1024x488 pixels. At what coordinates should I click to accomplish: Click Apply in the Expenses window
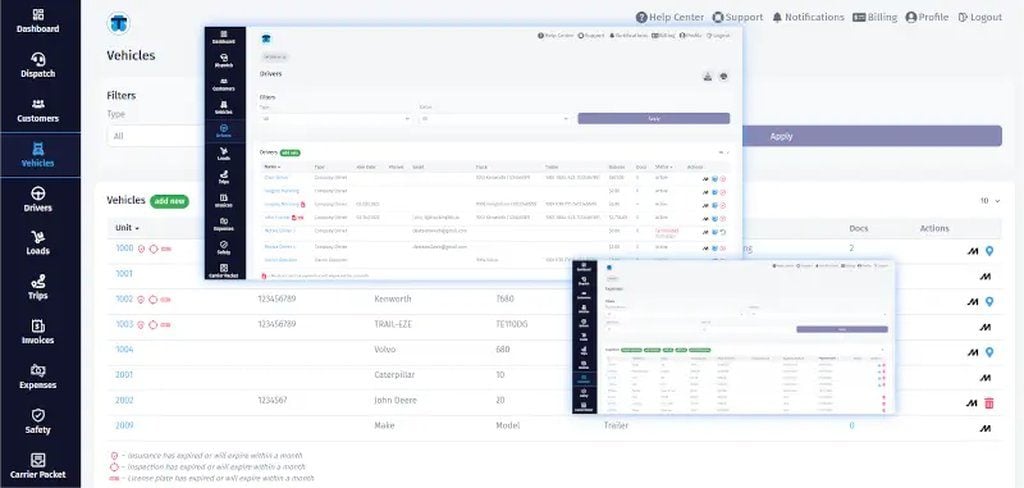click(x=842, y=329)
